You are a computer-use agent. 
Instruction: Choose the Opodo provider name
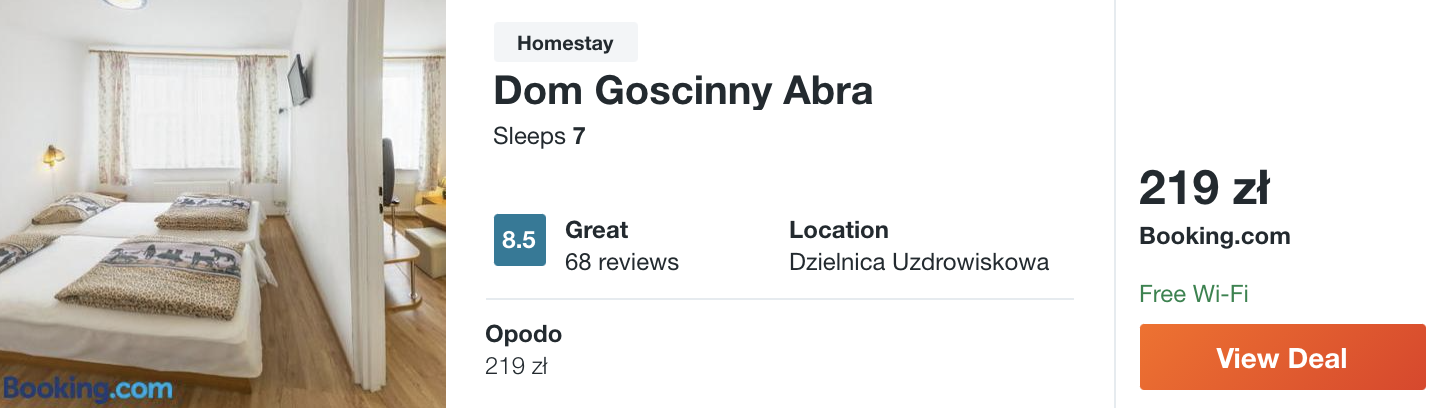[x=523, y=334]
